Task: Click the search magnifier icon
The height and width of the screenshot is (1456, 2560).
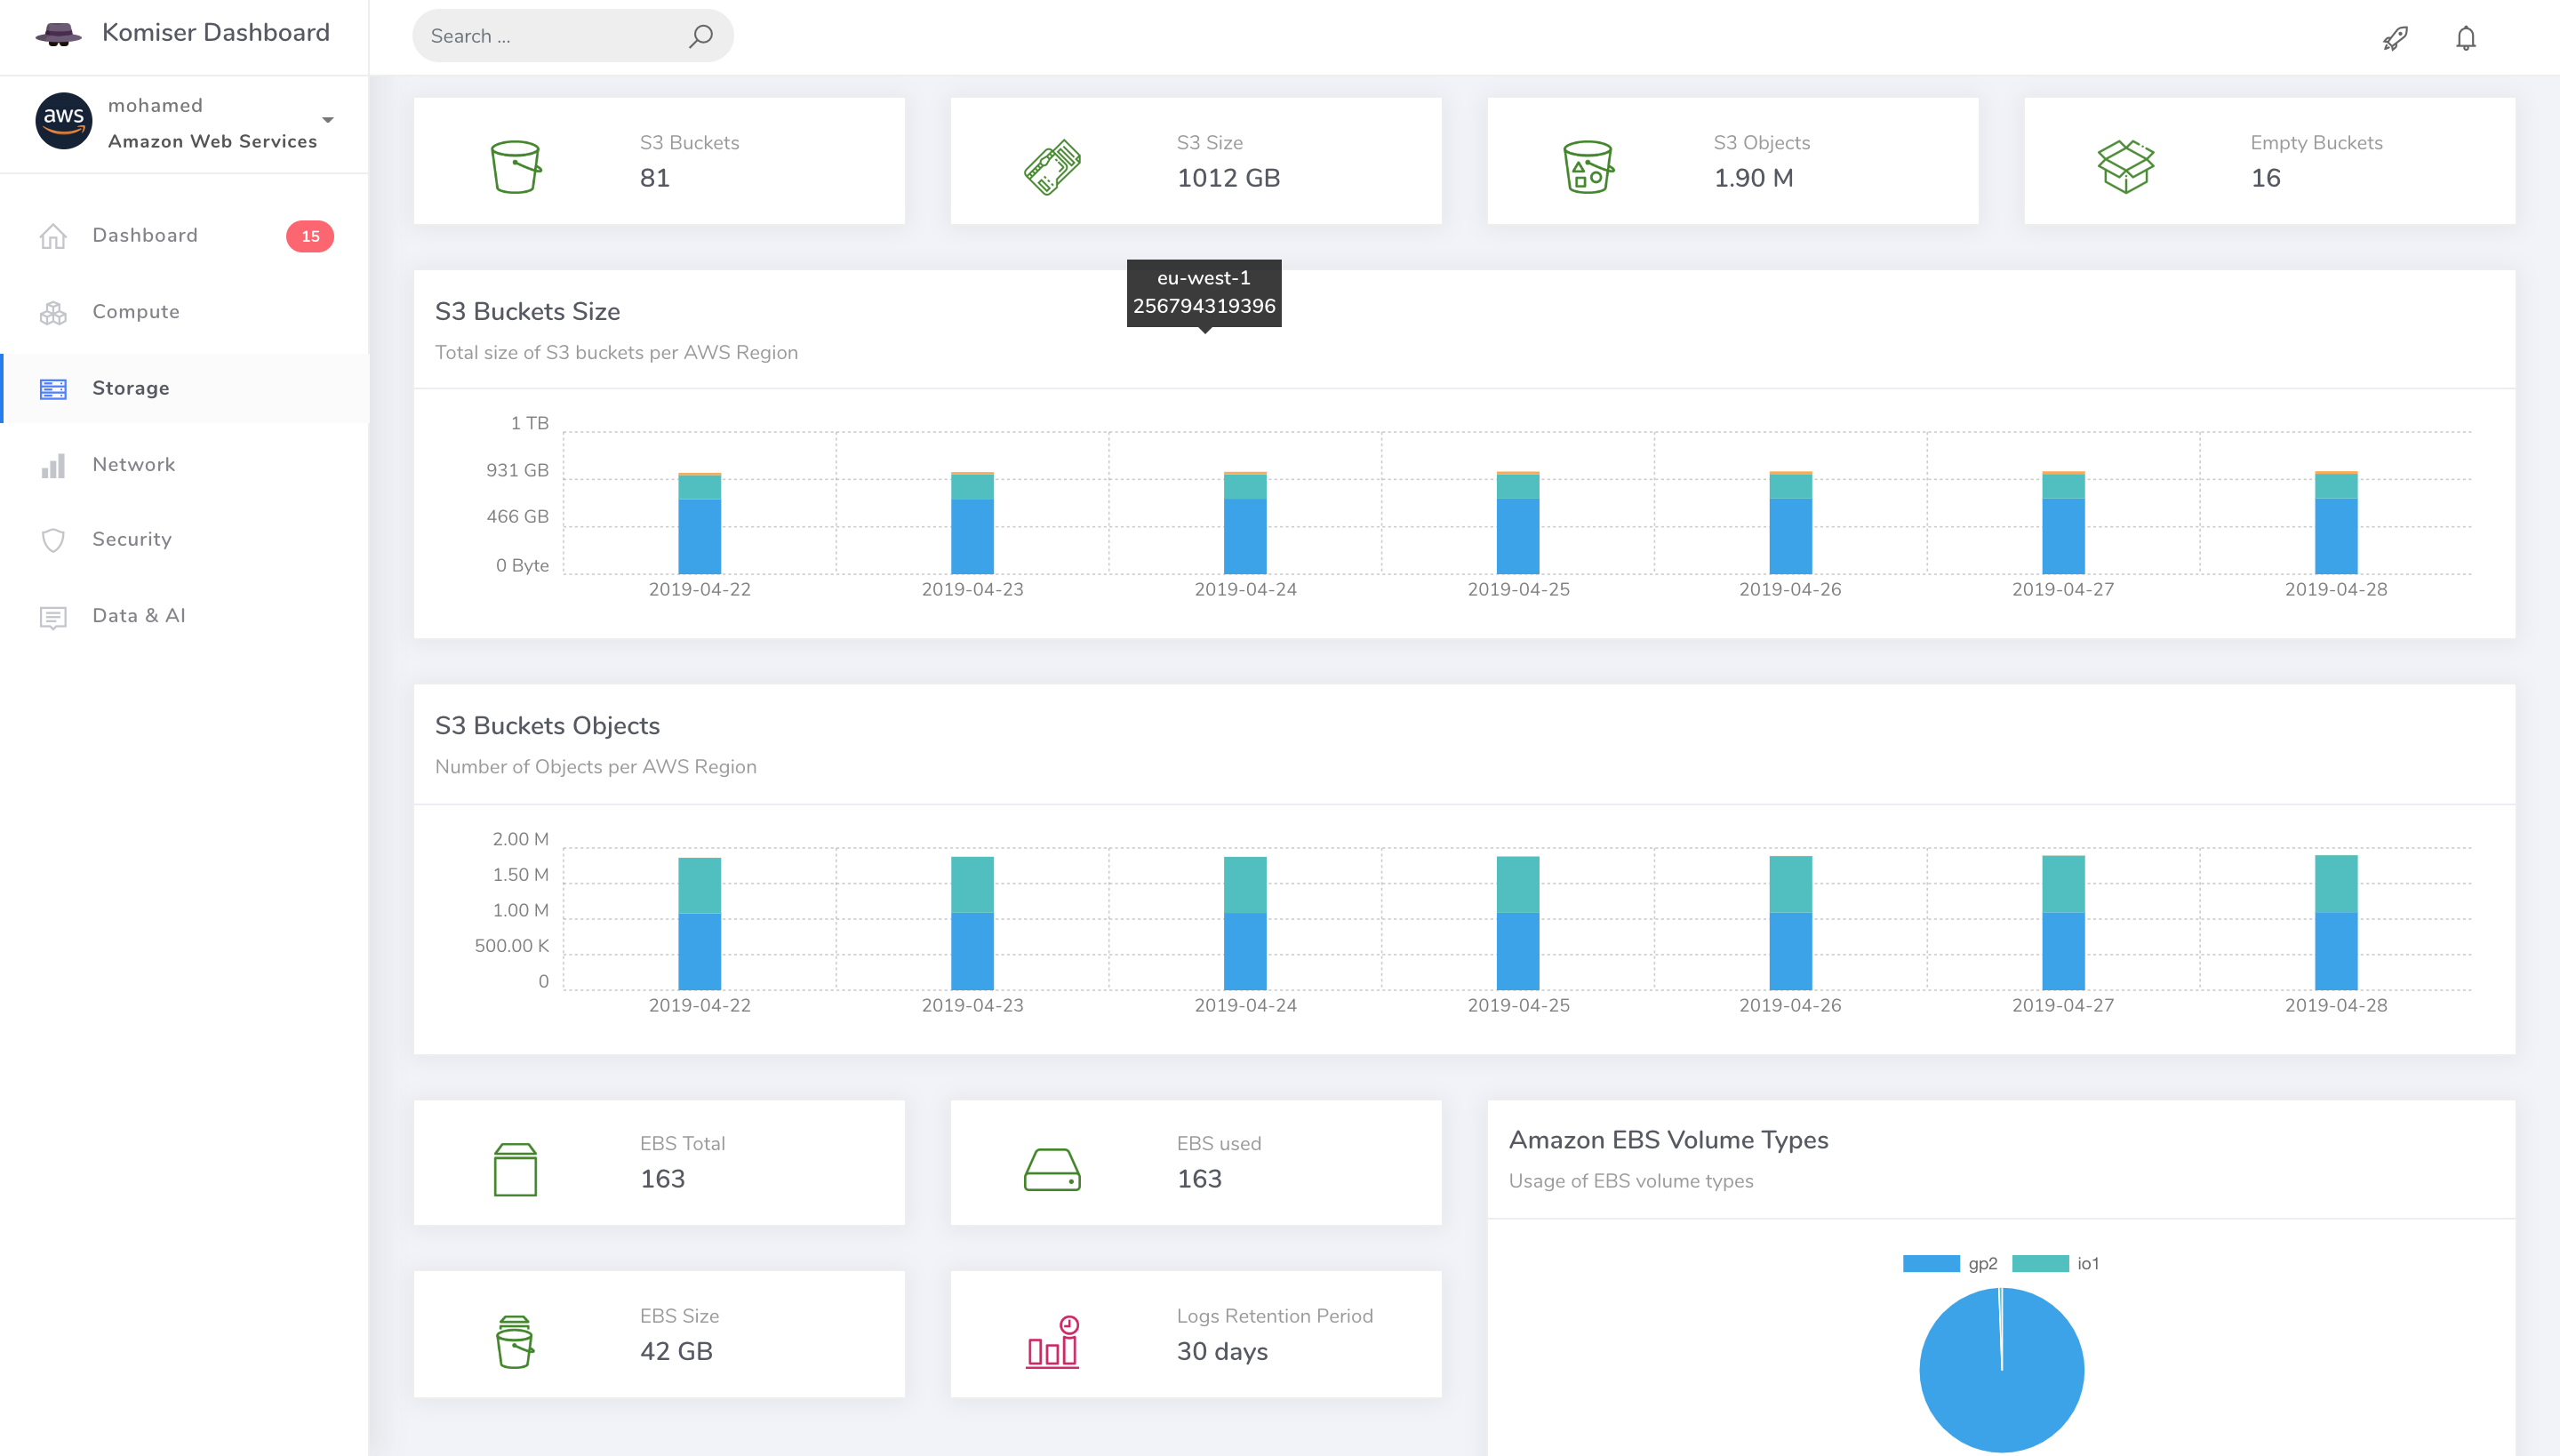Action: click(700, 36)
